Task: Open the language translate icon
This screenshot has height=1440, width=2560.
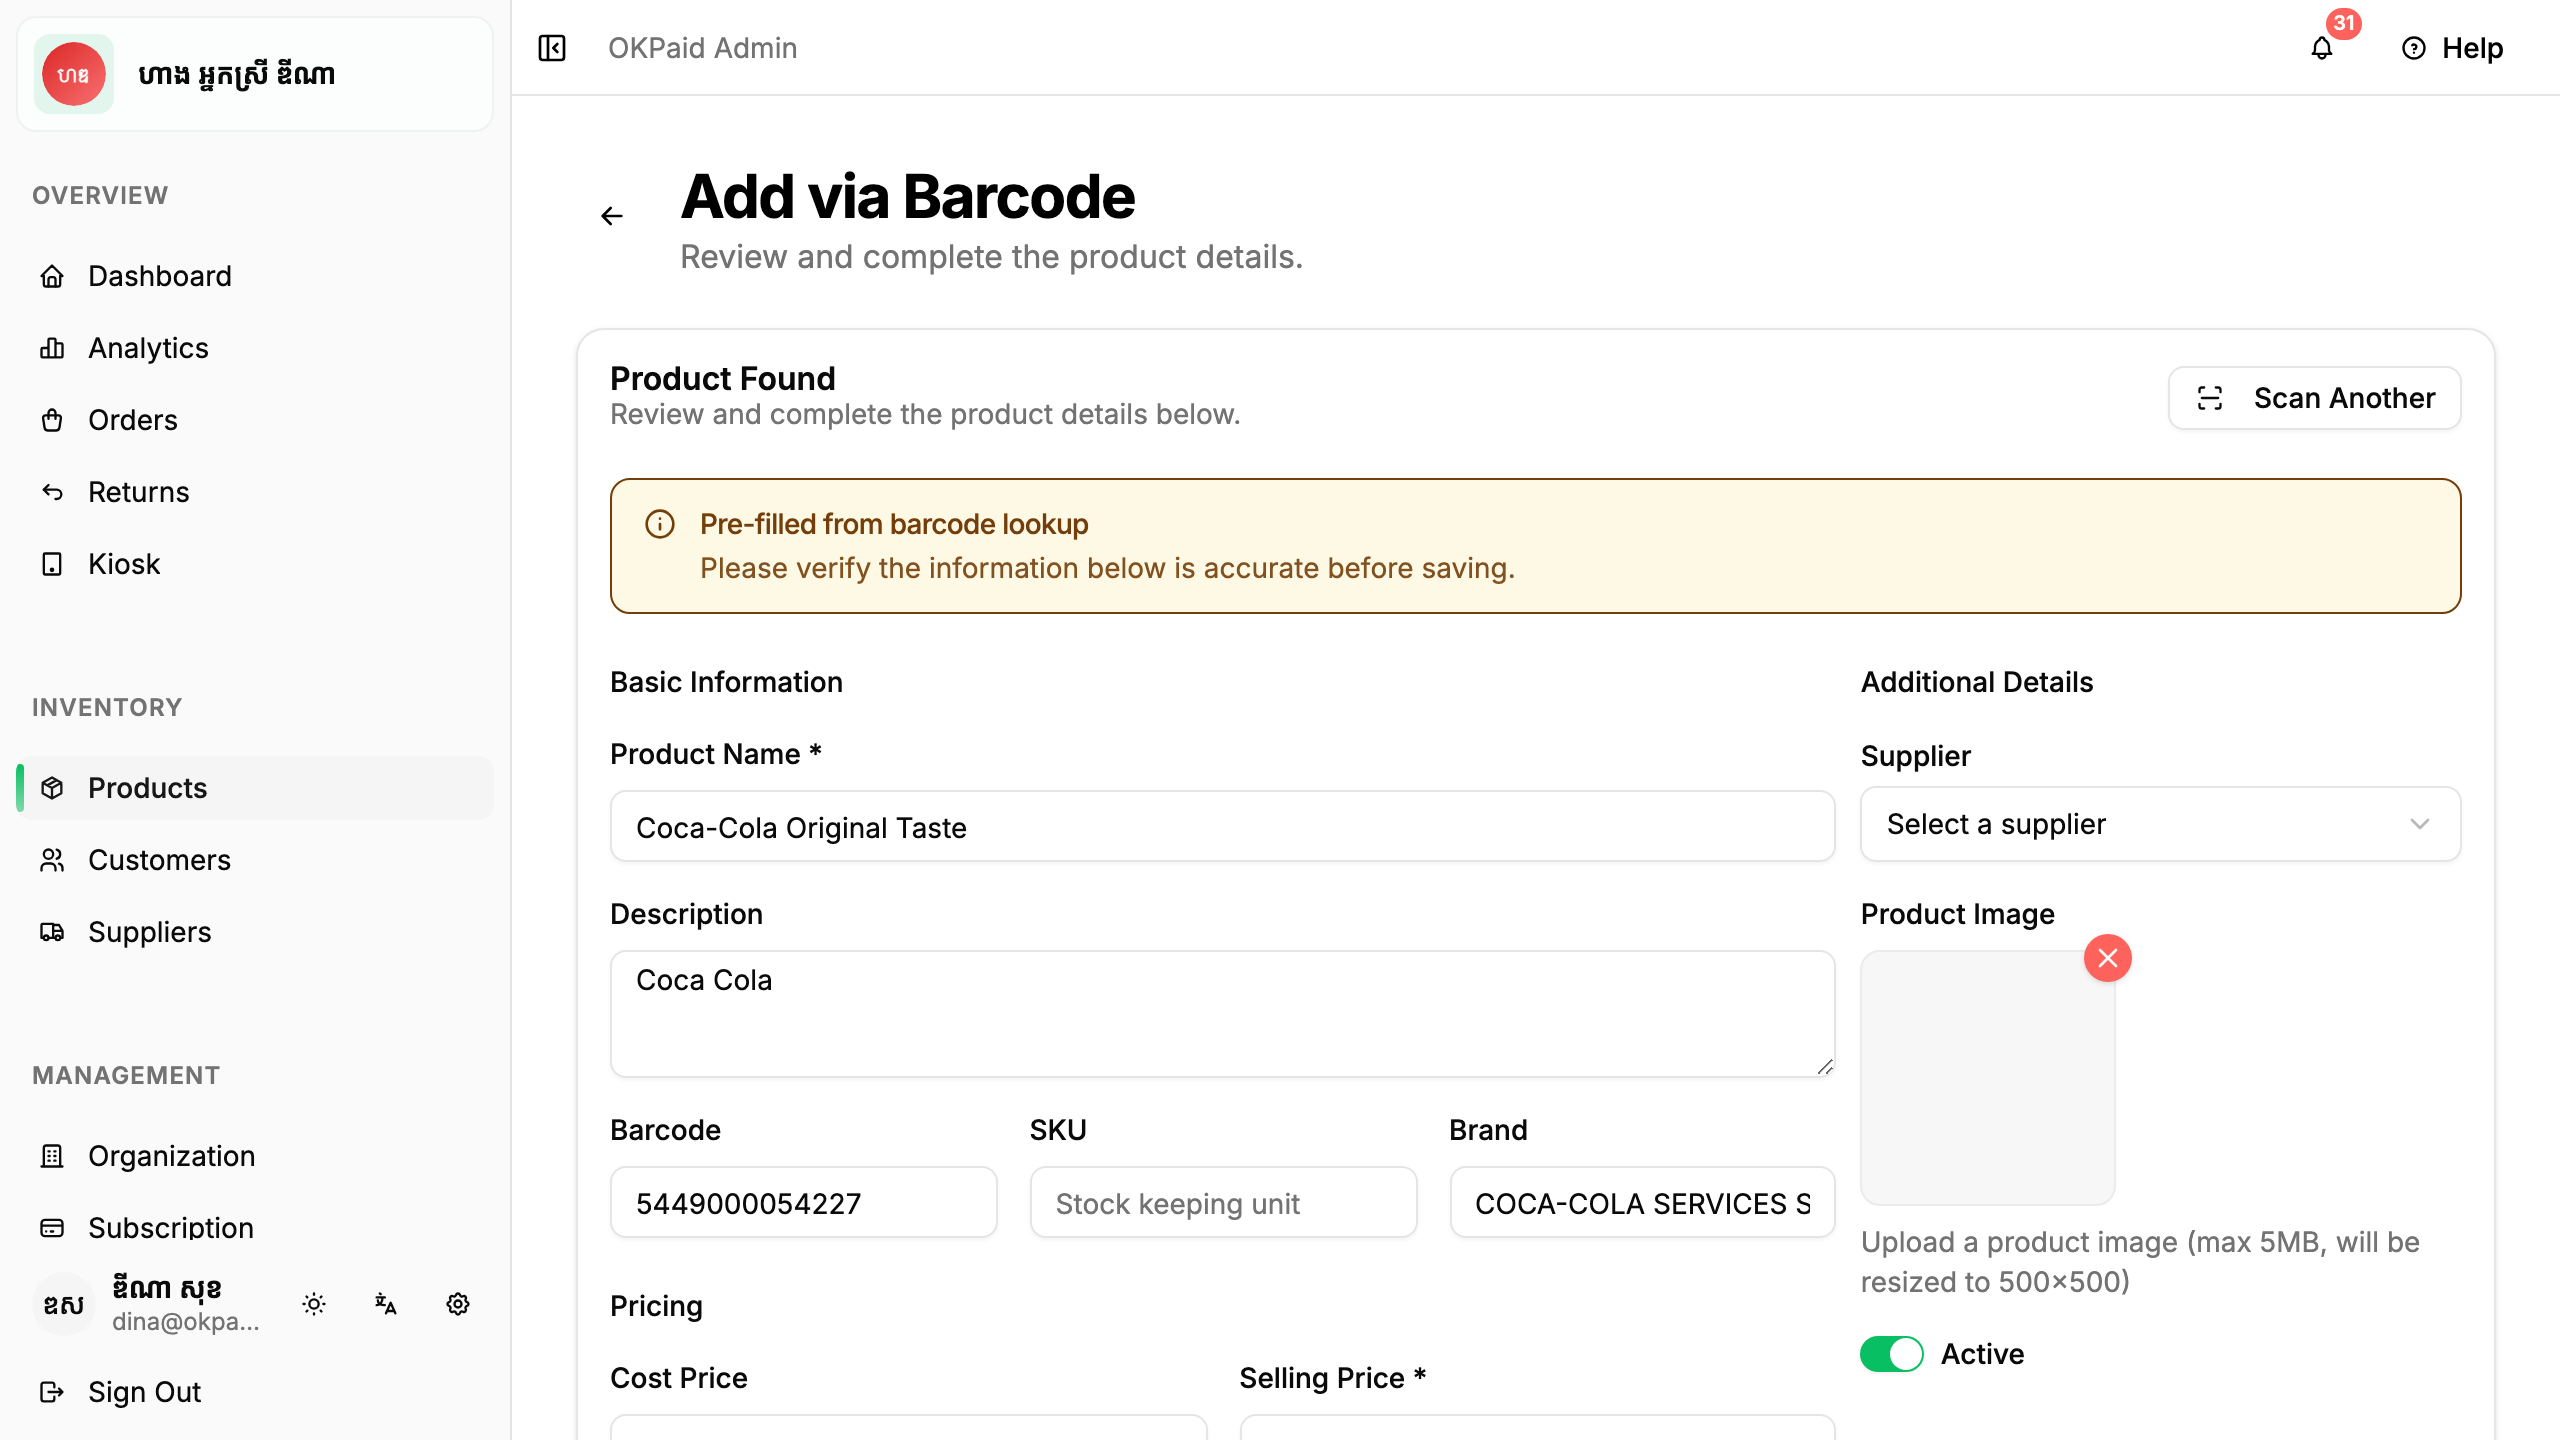Action: 386,1304
